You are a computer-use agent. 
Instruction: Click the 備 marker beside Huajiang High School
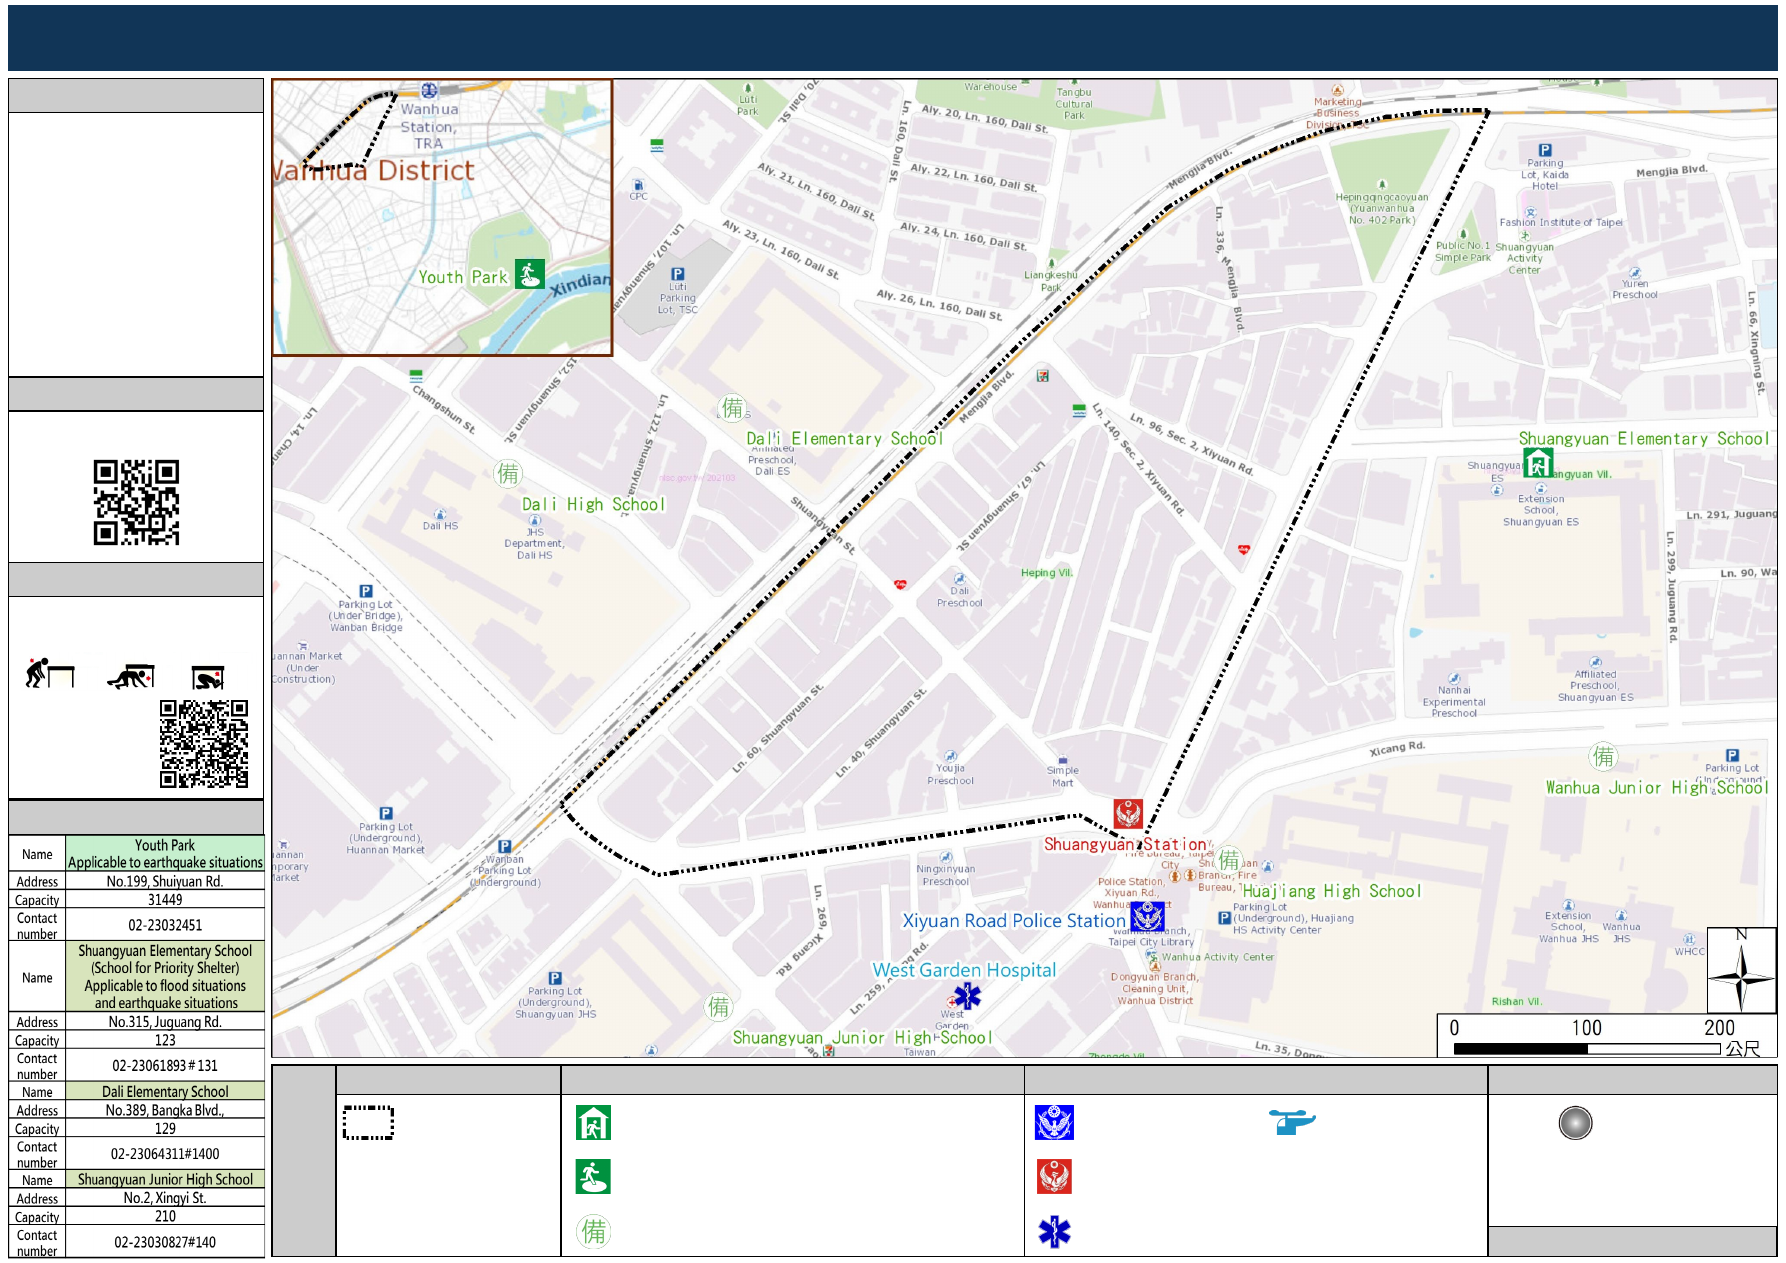(1229, 859)
